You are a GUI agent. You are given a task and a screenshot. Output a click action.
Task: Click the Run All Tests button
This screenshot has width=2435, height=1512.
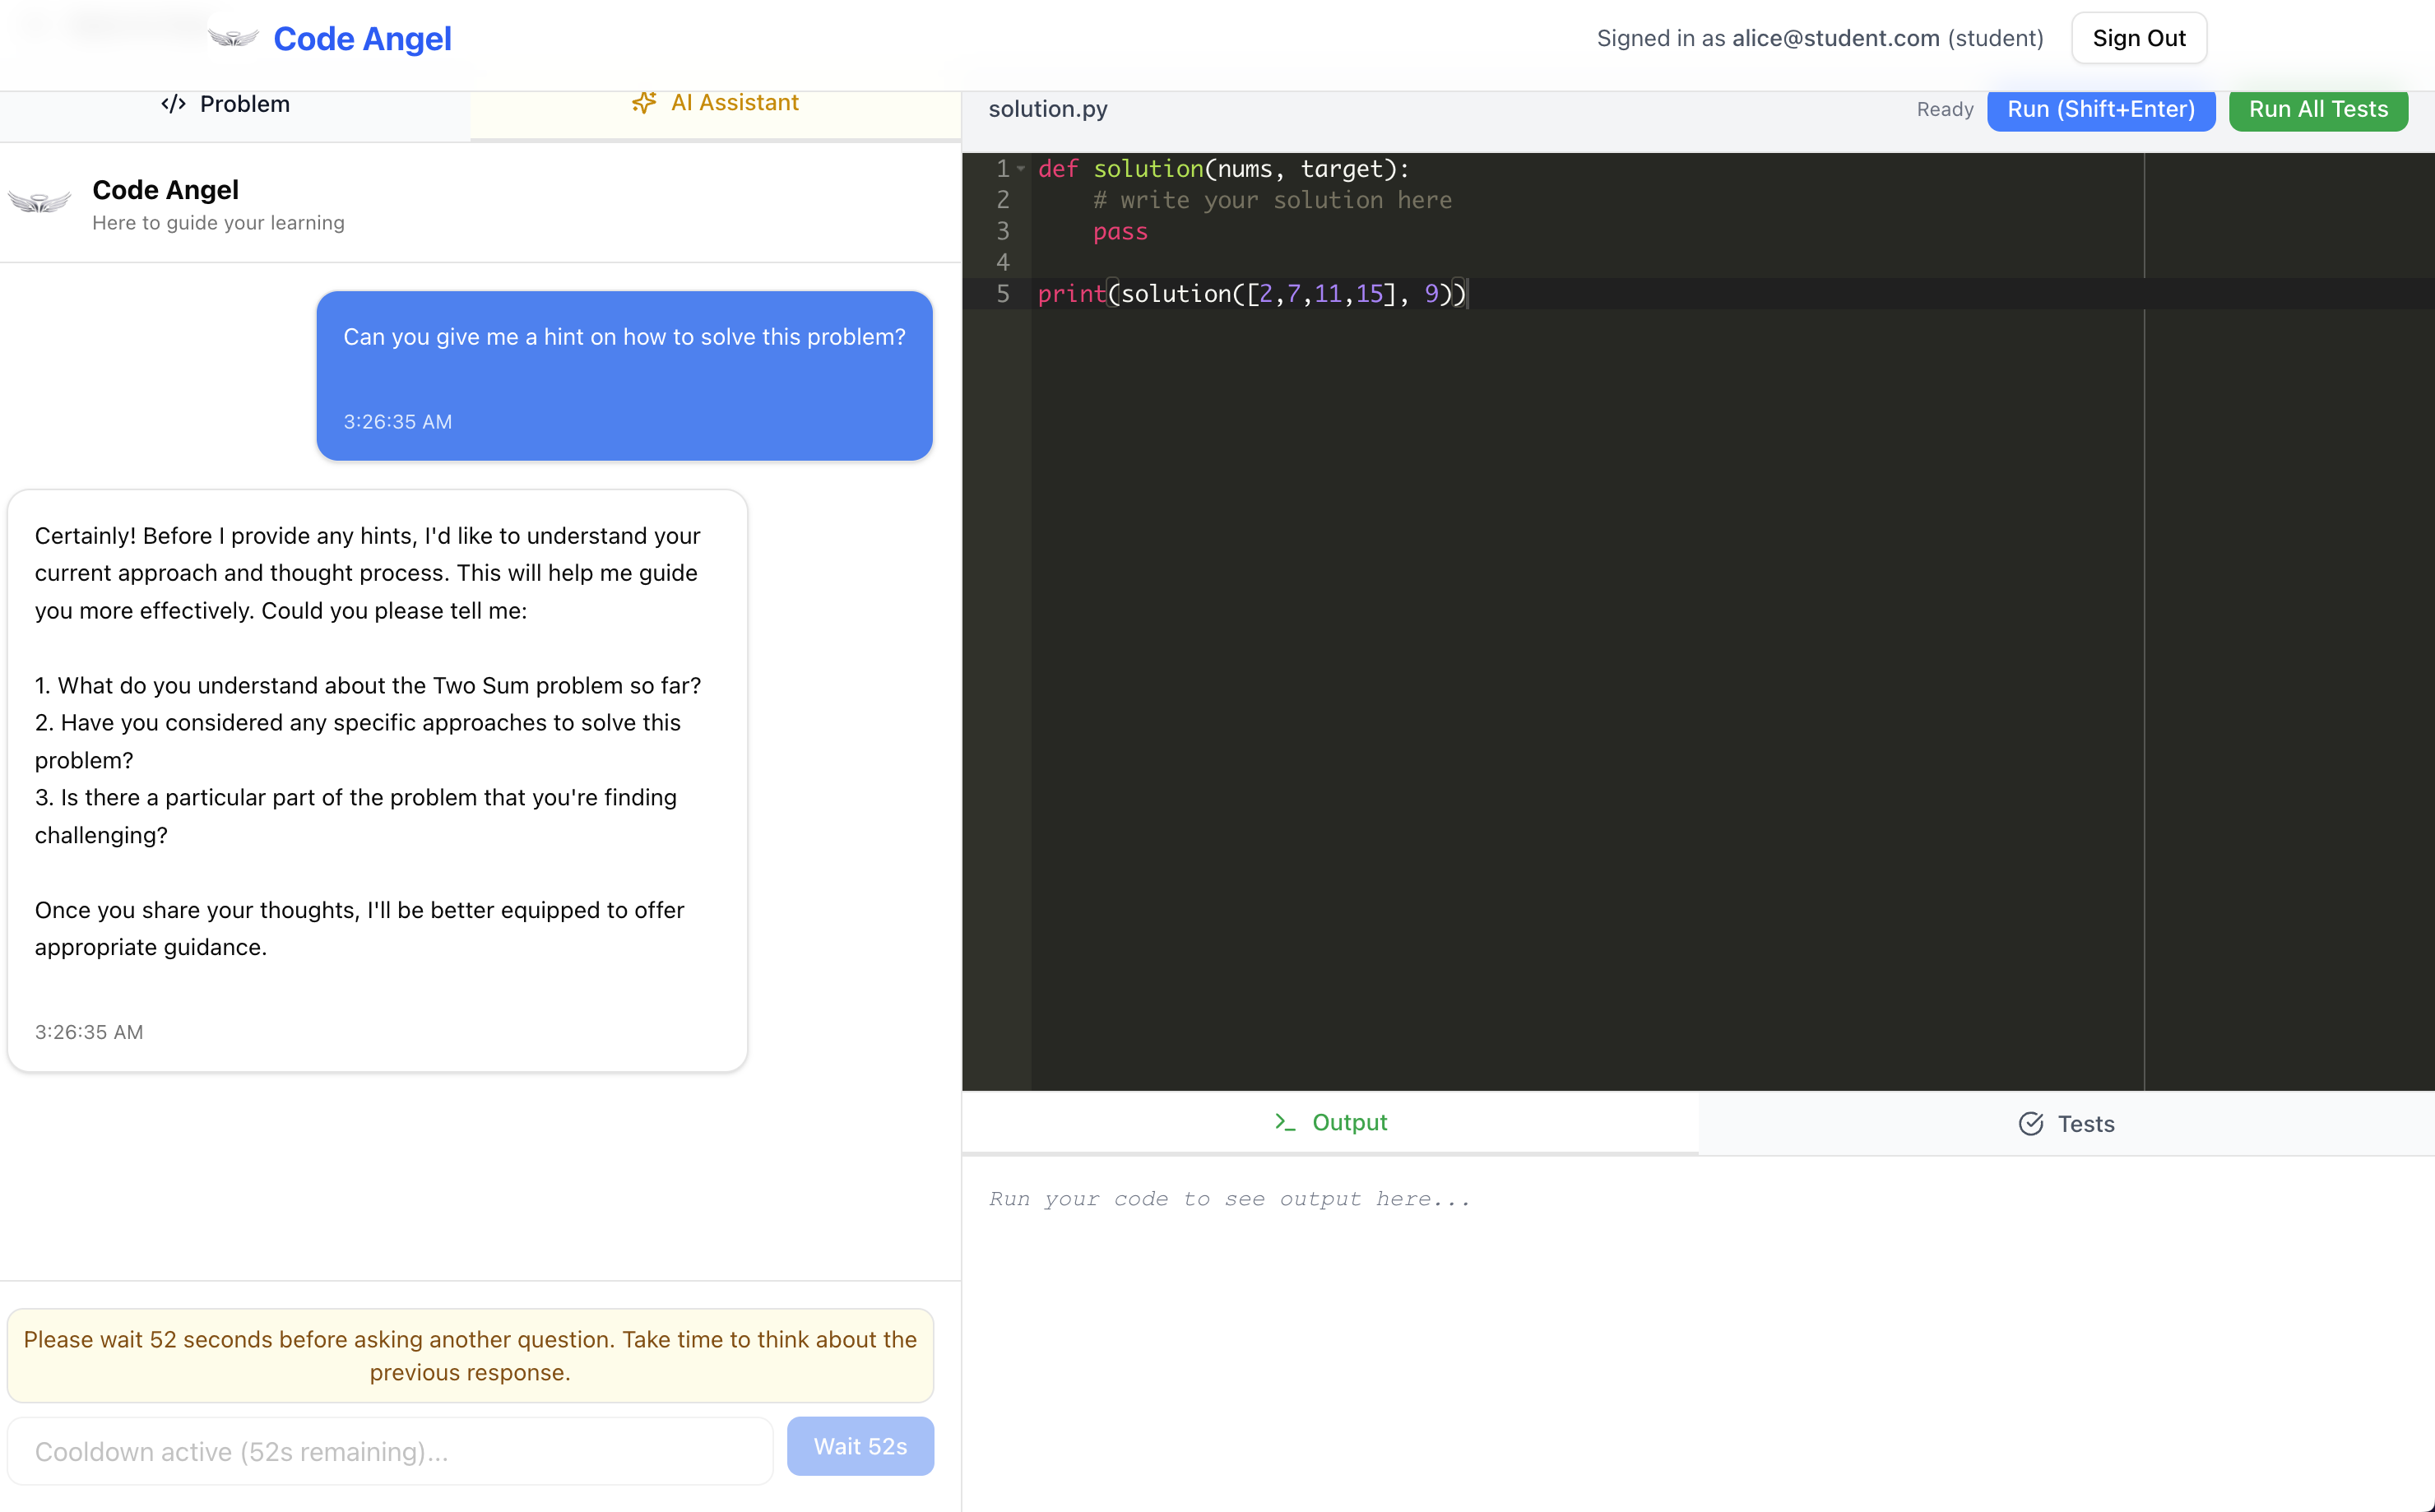click(2317, 109)
